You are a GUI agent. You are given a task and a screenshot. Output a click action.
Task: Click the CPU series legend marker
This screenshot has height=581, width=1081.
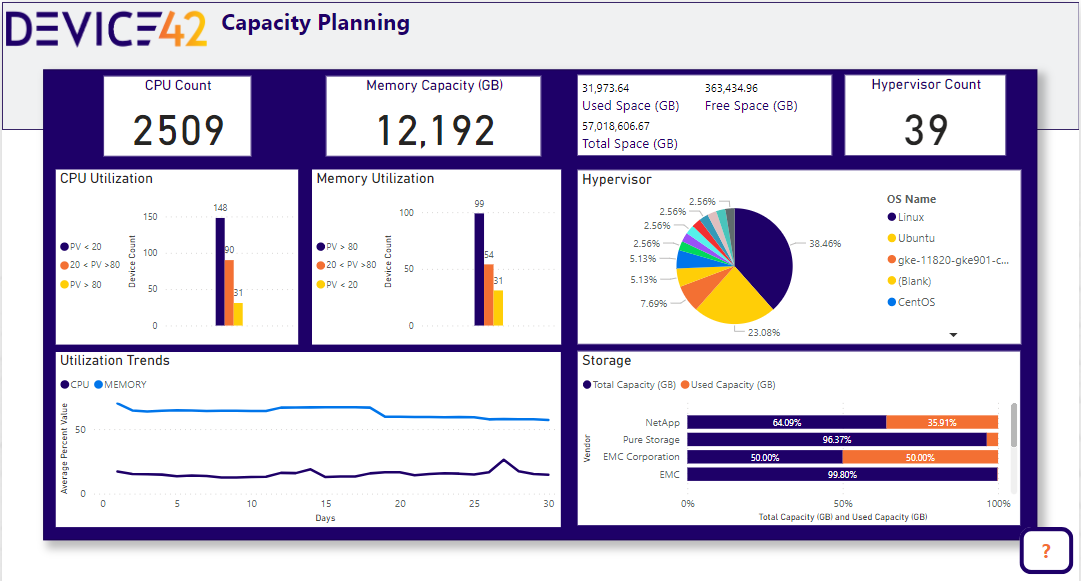(65, 385)
